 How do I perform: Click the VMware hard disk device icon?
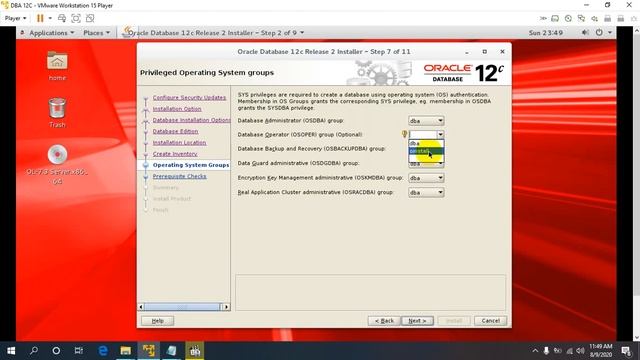[x=555, y=18]
